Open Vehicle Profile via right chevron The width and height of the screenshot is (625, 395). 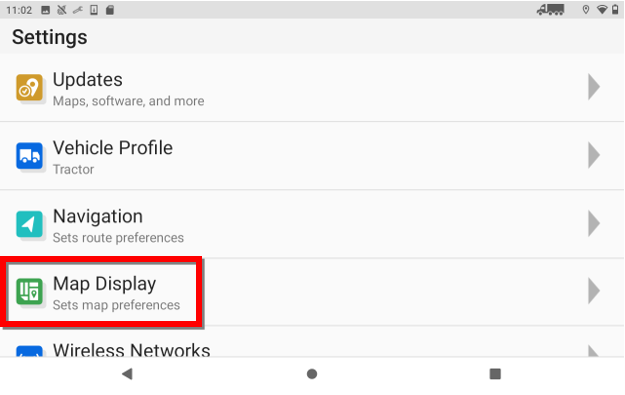[x=594, y=155]
